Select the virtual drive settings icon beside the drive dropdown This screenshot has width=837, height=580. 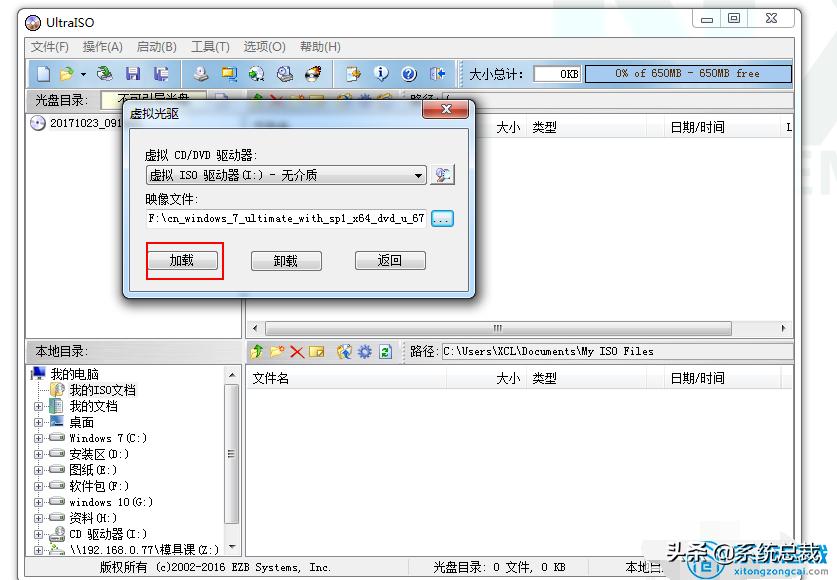pyautogui.click(x=443, y=174)
